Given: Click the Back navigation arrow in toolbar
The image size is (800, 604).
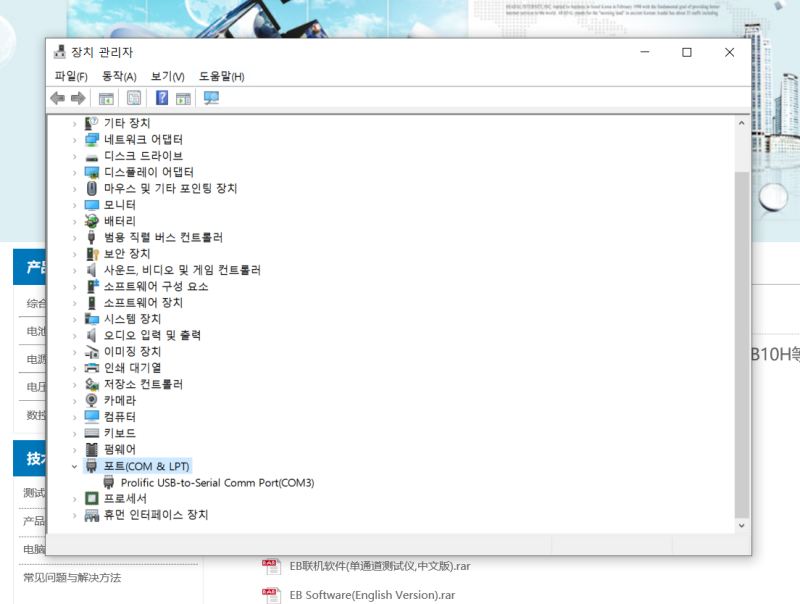Looking at the screenshot, I should [57, 97].
